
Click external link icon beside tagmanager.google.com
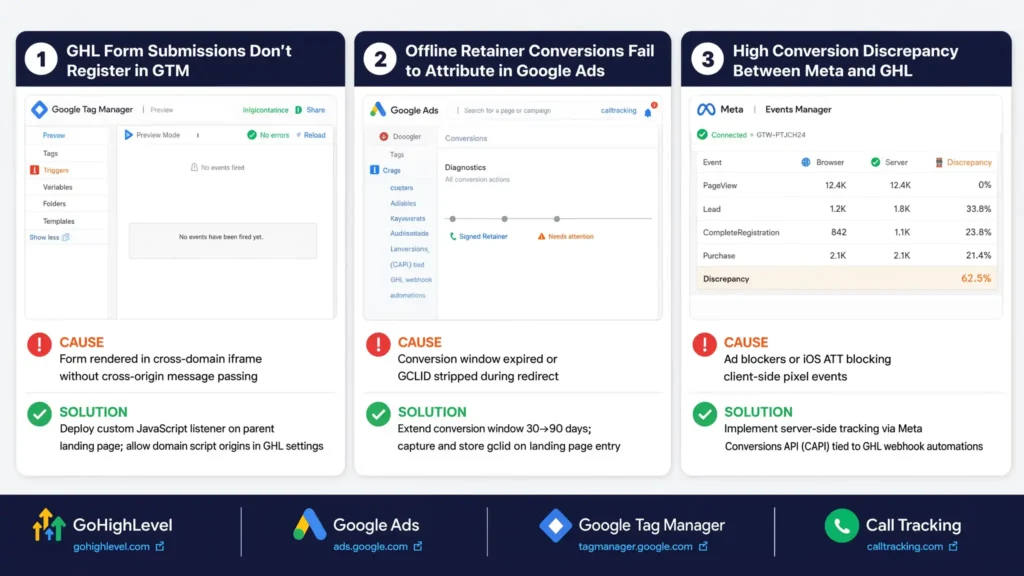pyautogui.click(x=703, y=546)
